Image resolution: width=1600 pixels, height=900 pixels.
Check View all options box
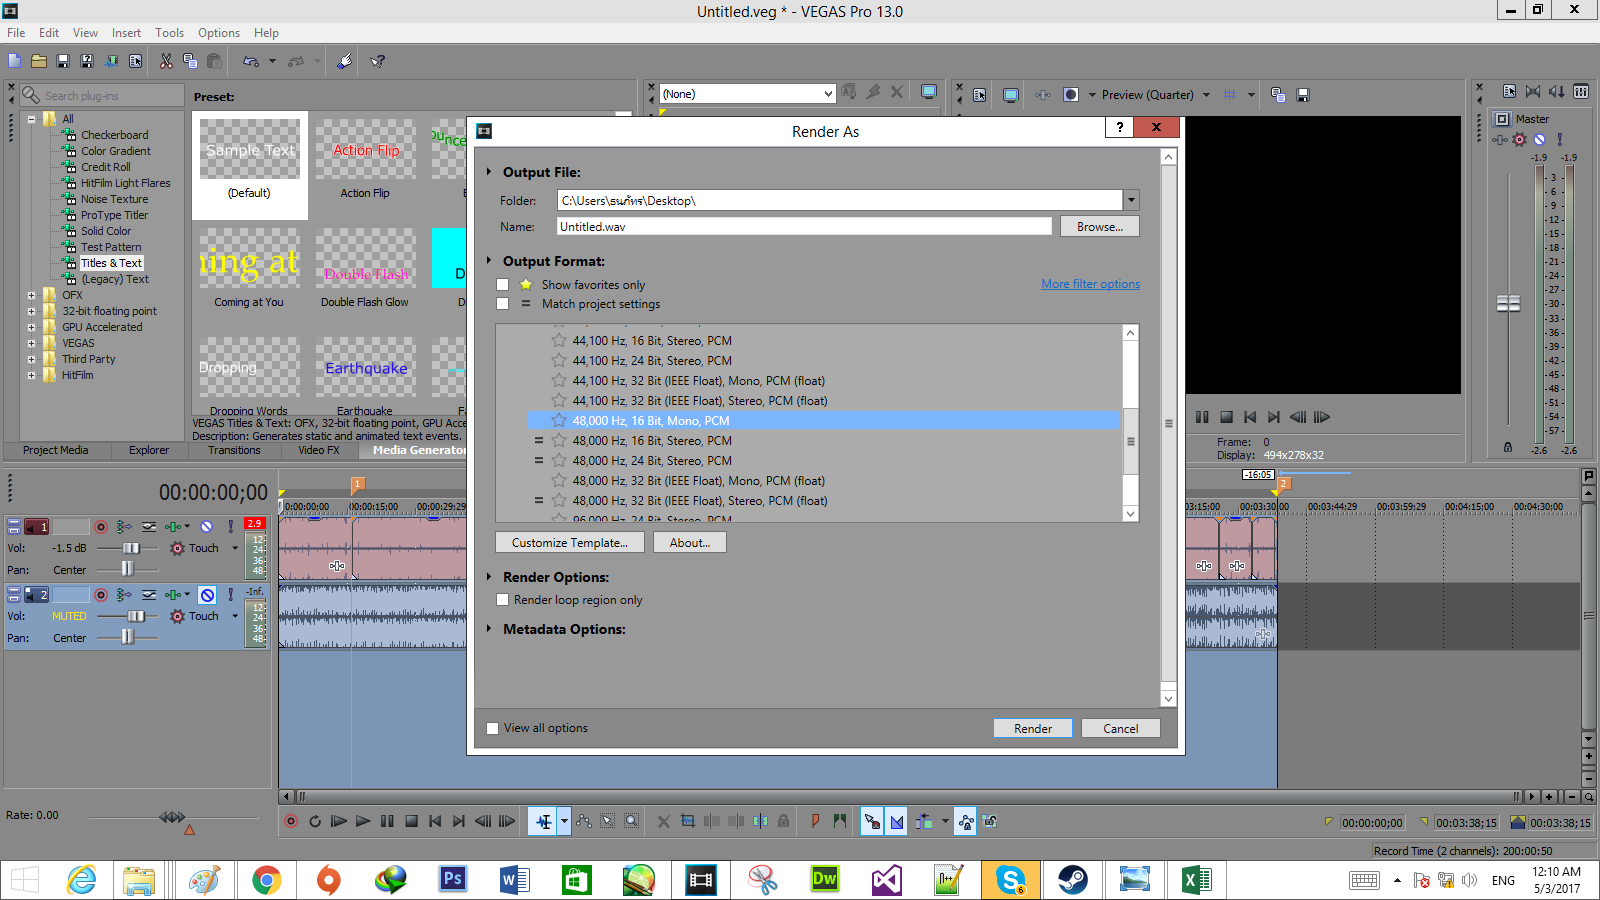pos(492,728)
